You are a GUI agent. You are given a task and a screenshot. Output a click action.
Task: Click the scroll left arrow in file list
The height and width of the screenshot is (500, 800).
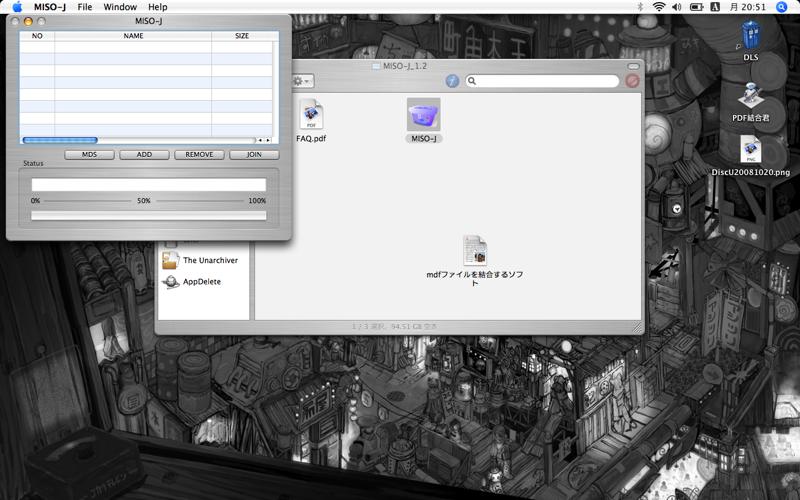pyautogui.click(x=260, y=140)
